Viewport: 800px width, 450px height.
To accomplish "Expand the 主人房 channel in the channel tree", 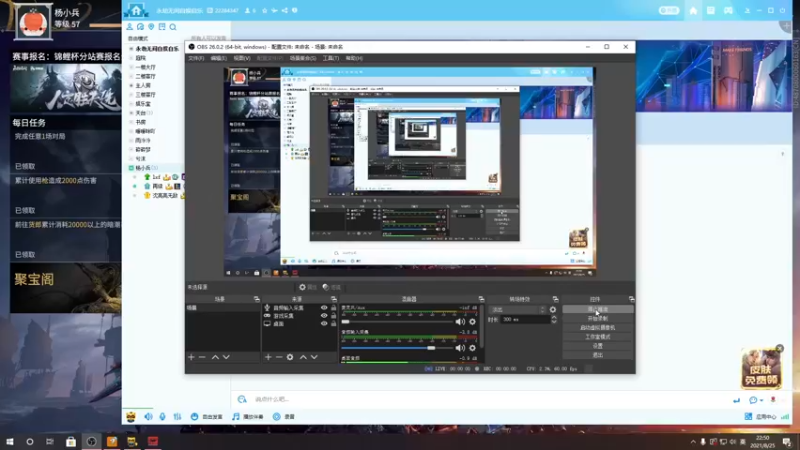I will click(x=131, y=85).
